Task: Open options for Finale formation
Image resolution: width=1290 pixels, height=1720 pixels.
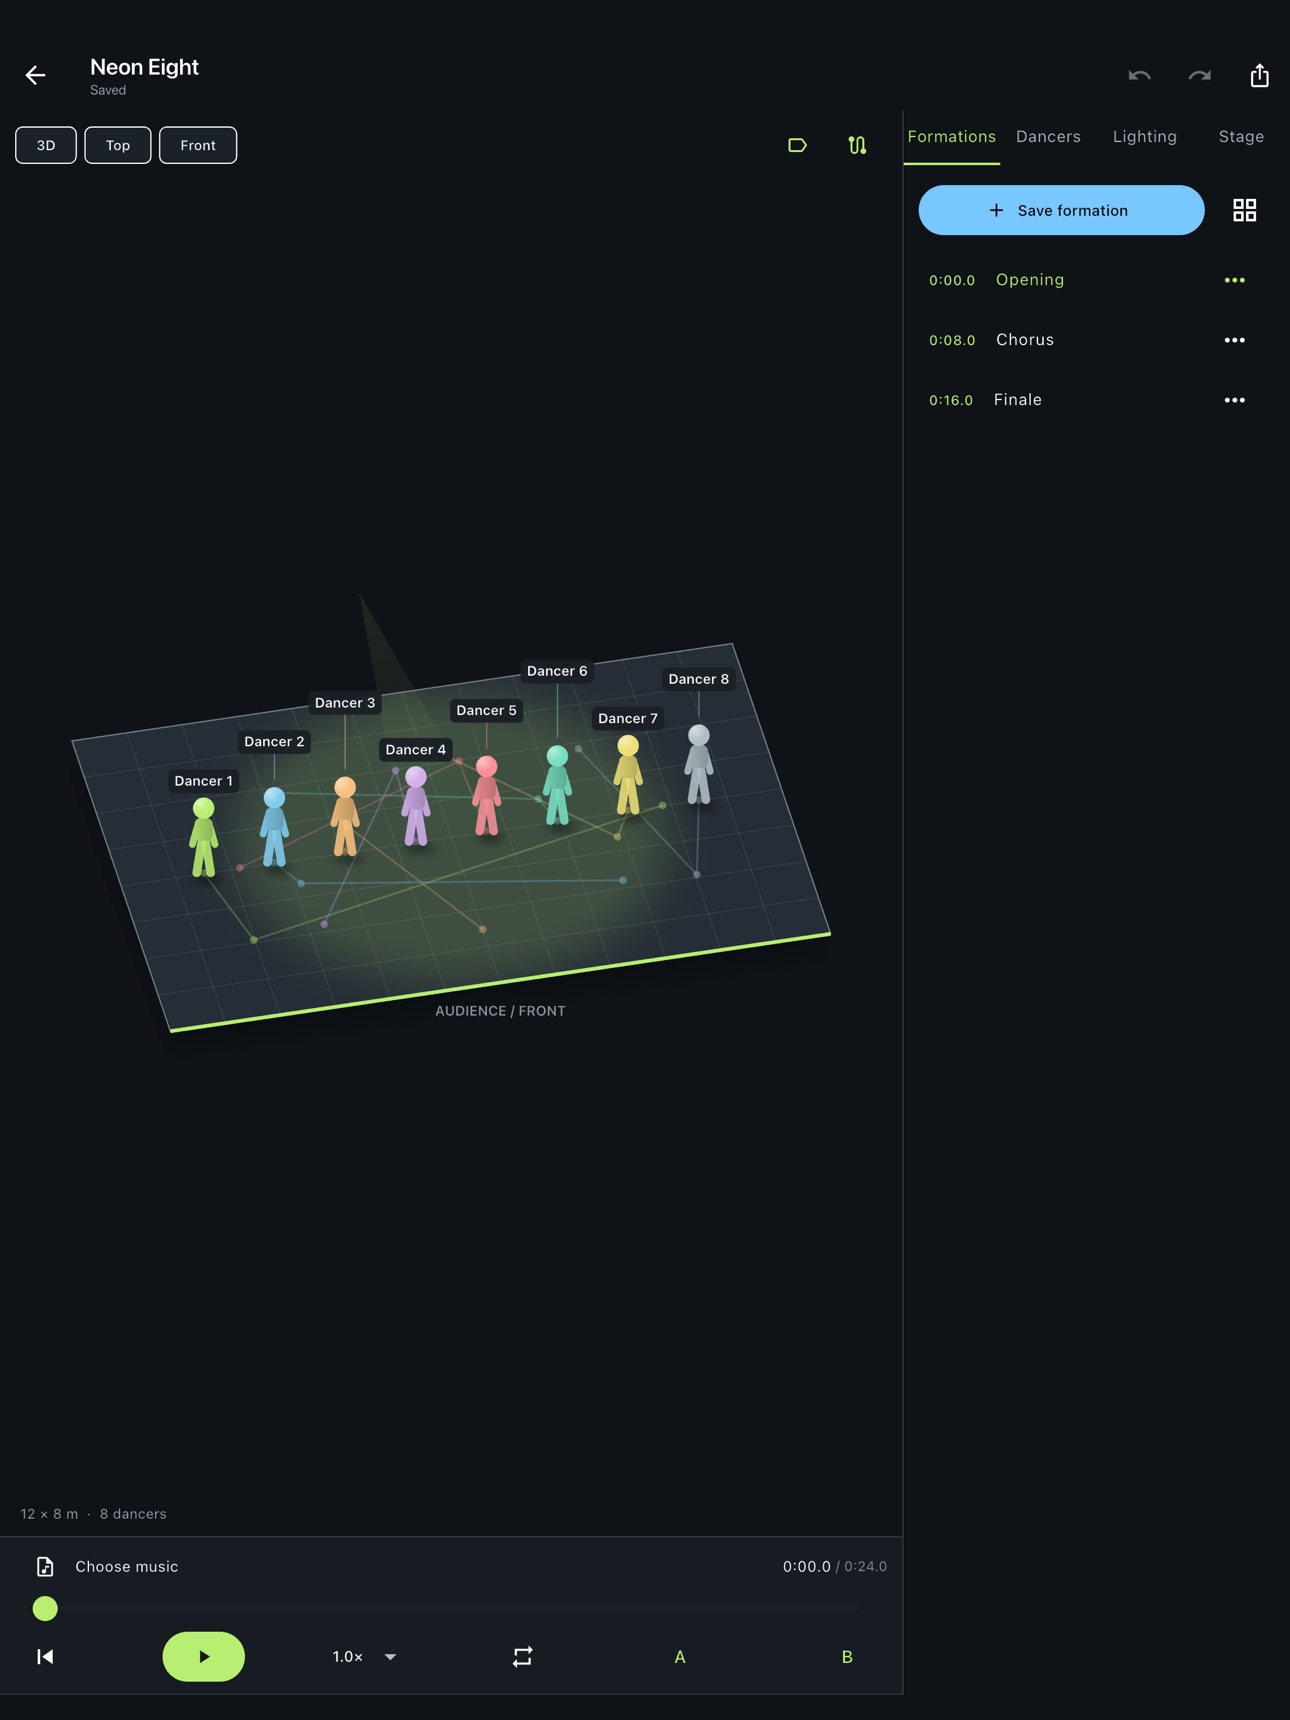Action: (1235, 400)
